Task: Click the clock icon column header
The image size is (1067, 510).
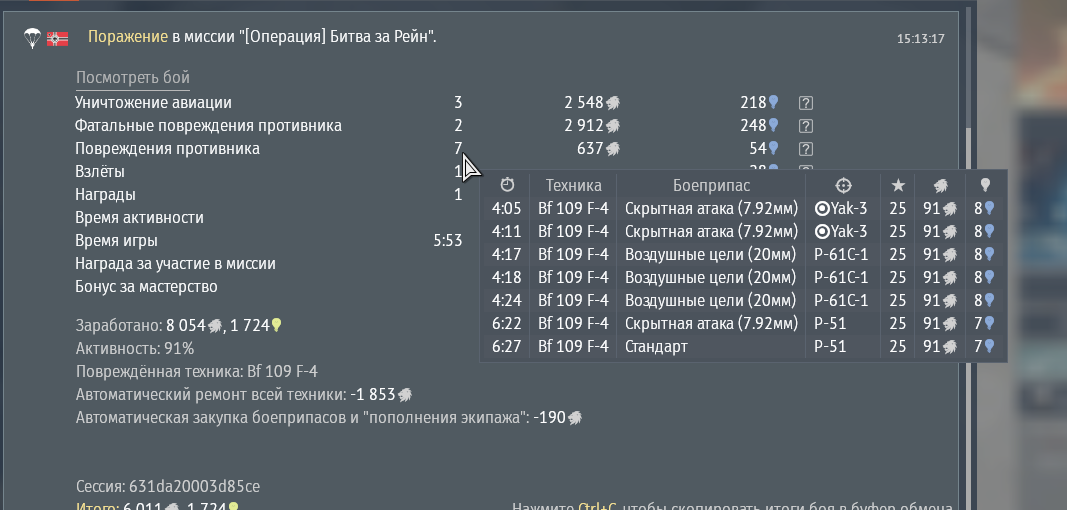Action: click(507, 185)
